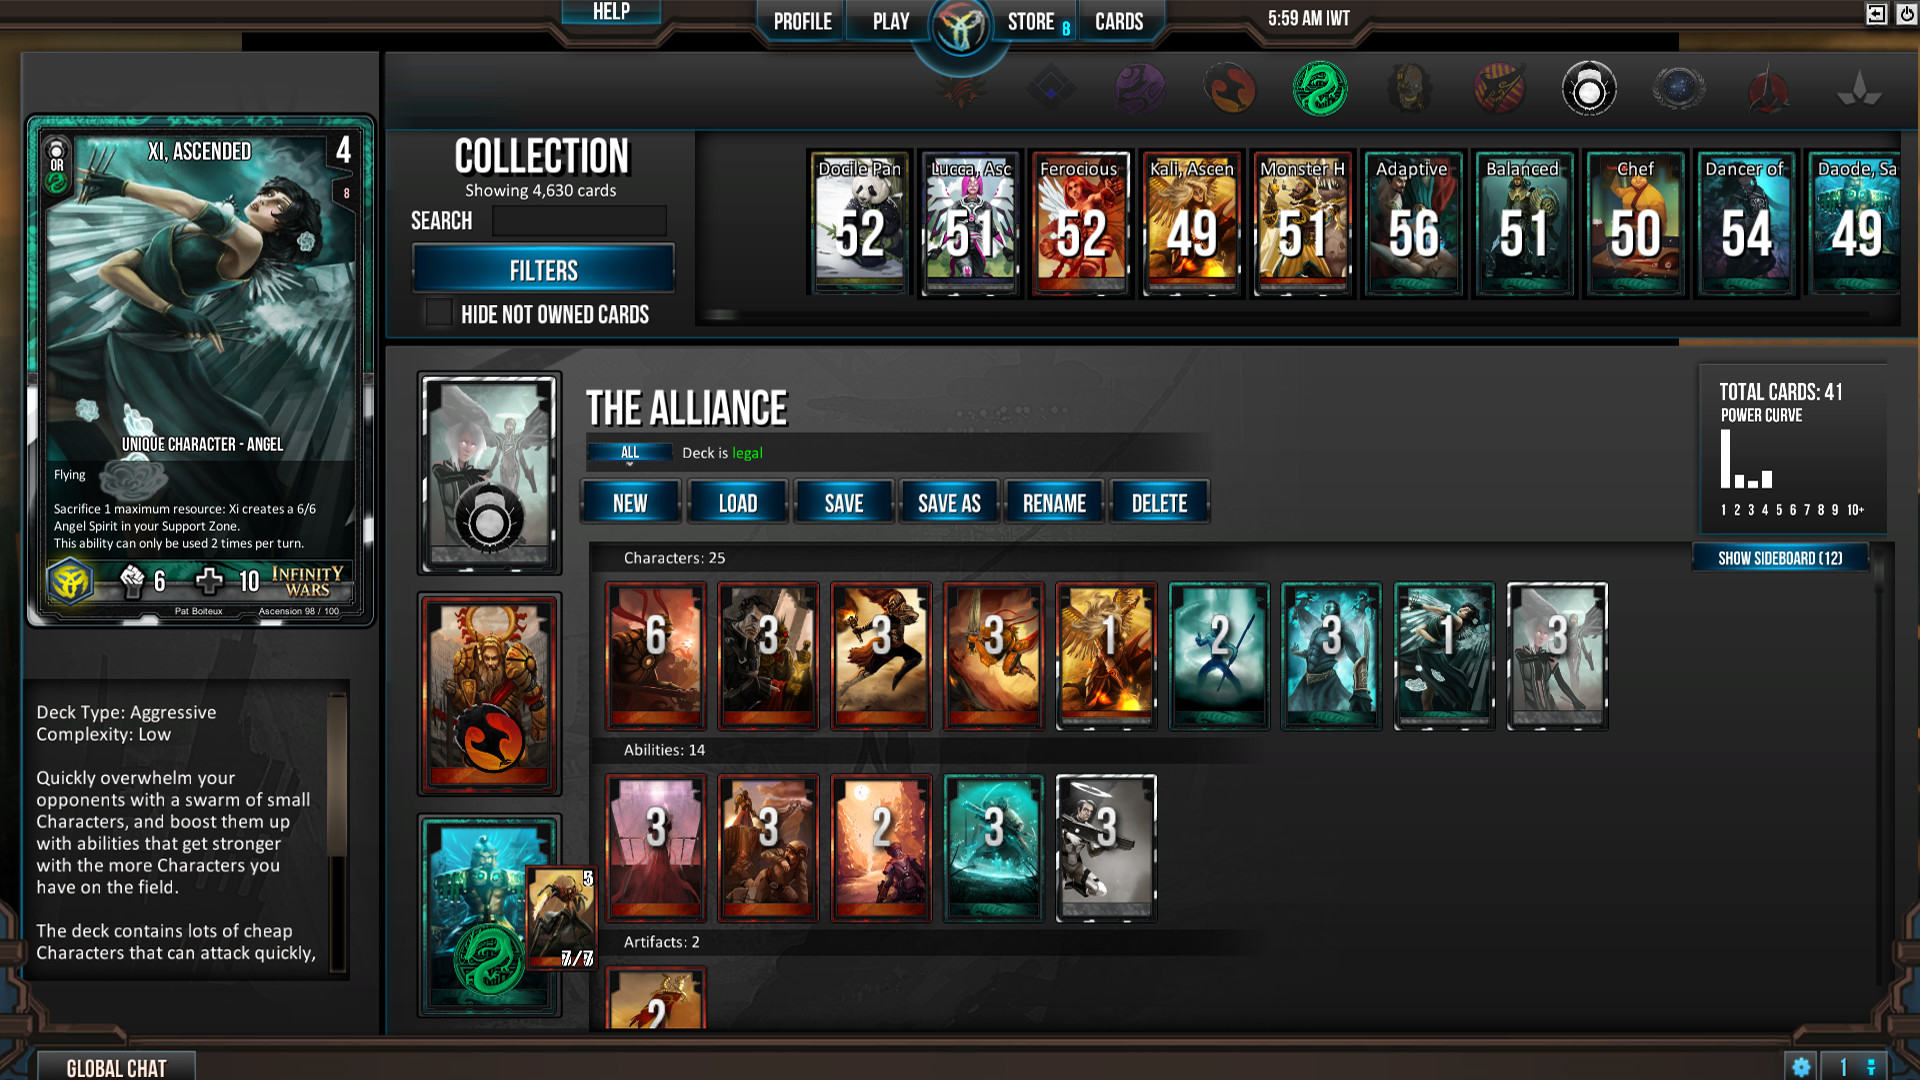Select the Docile Panda card thumbnail

click(x=860, y=223)
